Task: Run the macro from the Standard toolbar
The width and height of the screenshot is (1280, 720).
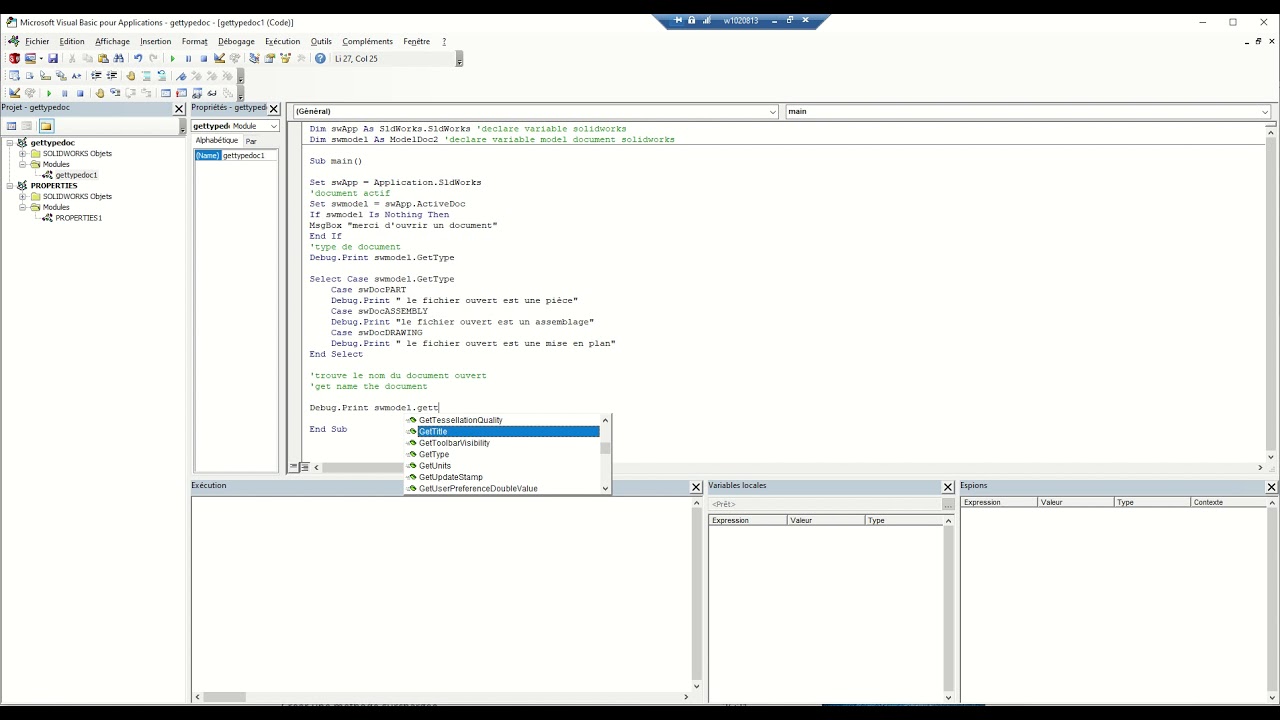Action: (172, 58)
